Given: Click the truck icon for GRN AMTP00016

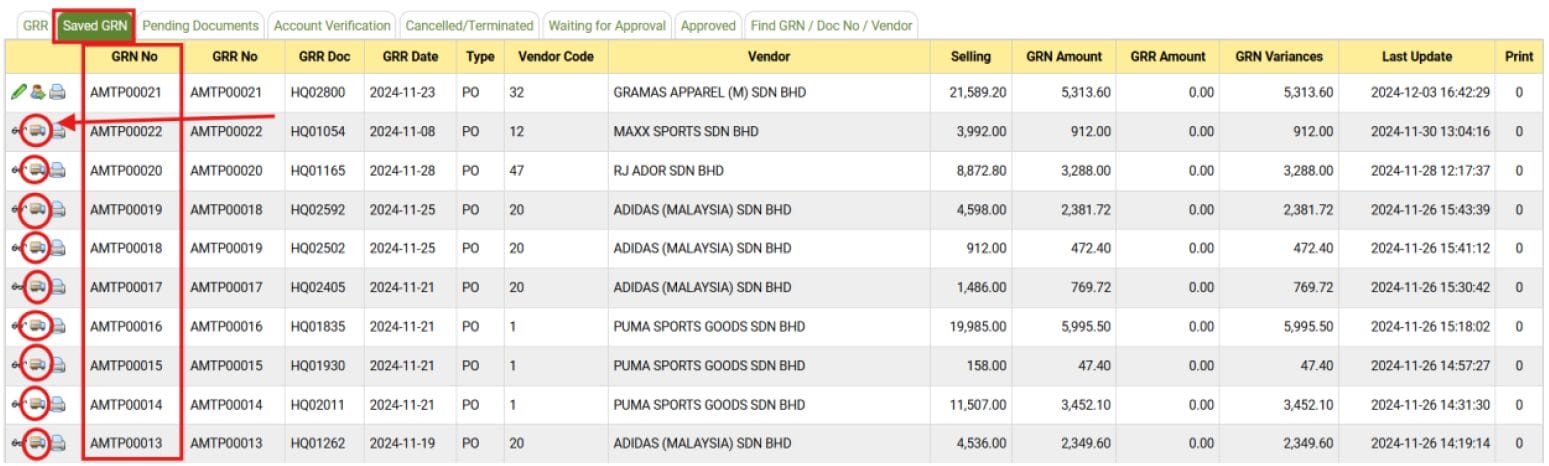Looking at the screenshot, I should [x=37, y=326].
